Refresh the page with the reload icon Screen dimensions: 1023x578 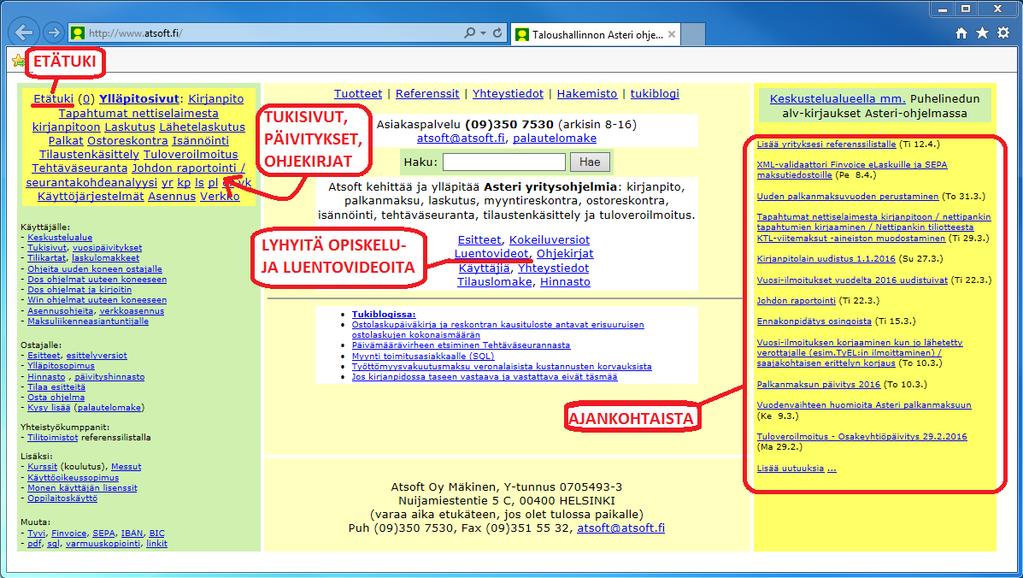[x=497, y=33]
